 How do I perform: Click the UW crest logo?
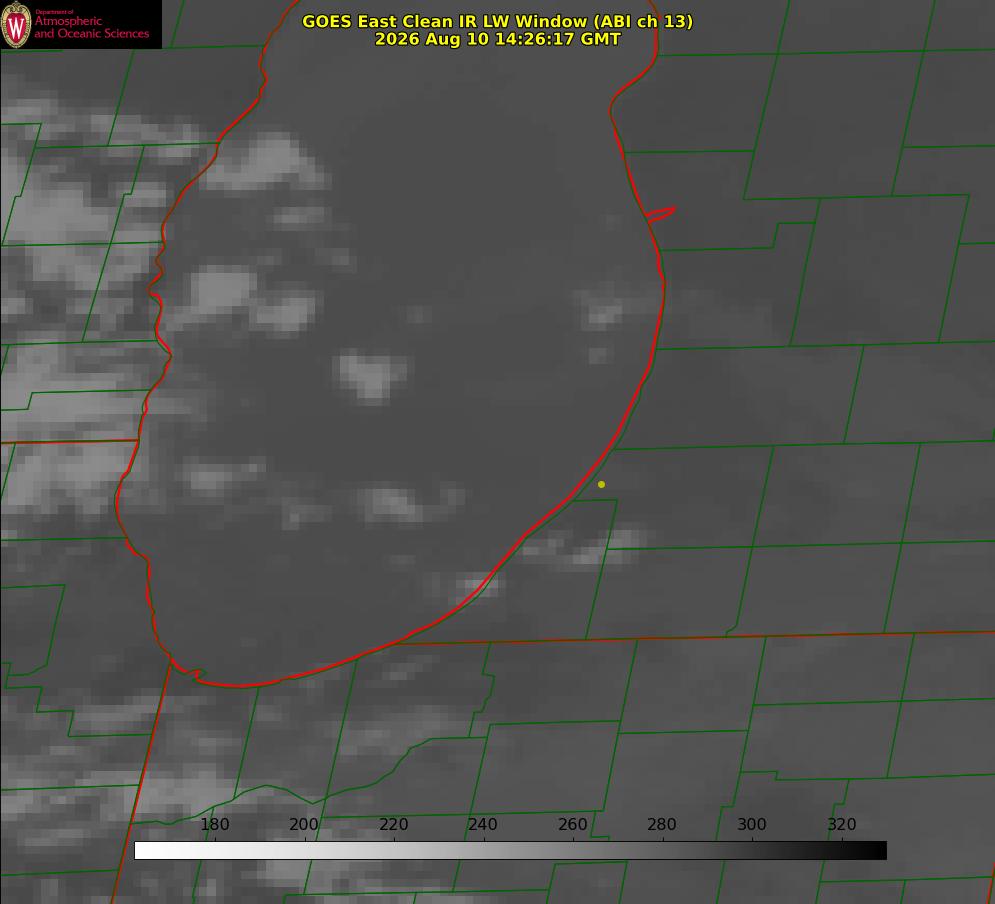click(16, 24)
